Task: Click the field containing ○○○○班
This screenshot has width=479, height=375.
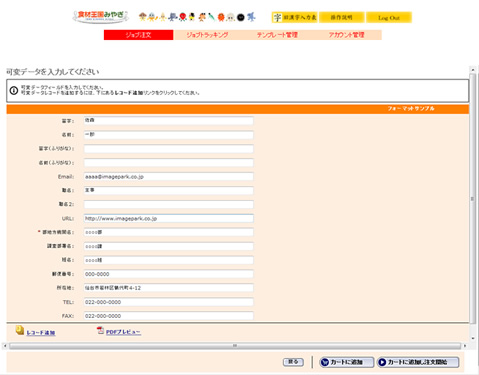Action: [168, 260]
